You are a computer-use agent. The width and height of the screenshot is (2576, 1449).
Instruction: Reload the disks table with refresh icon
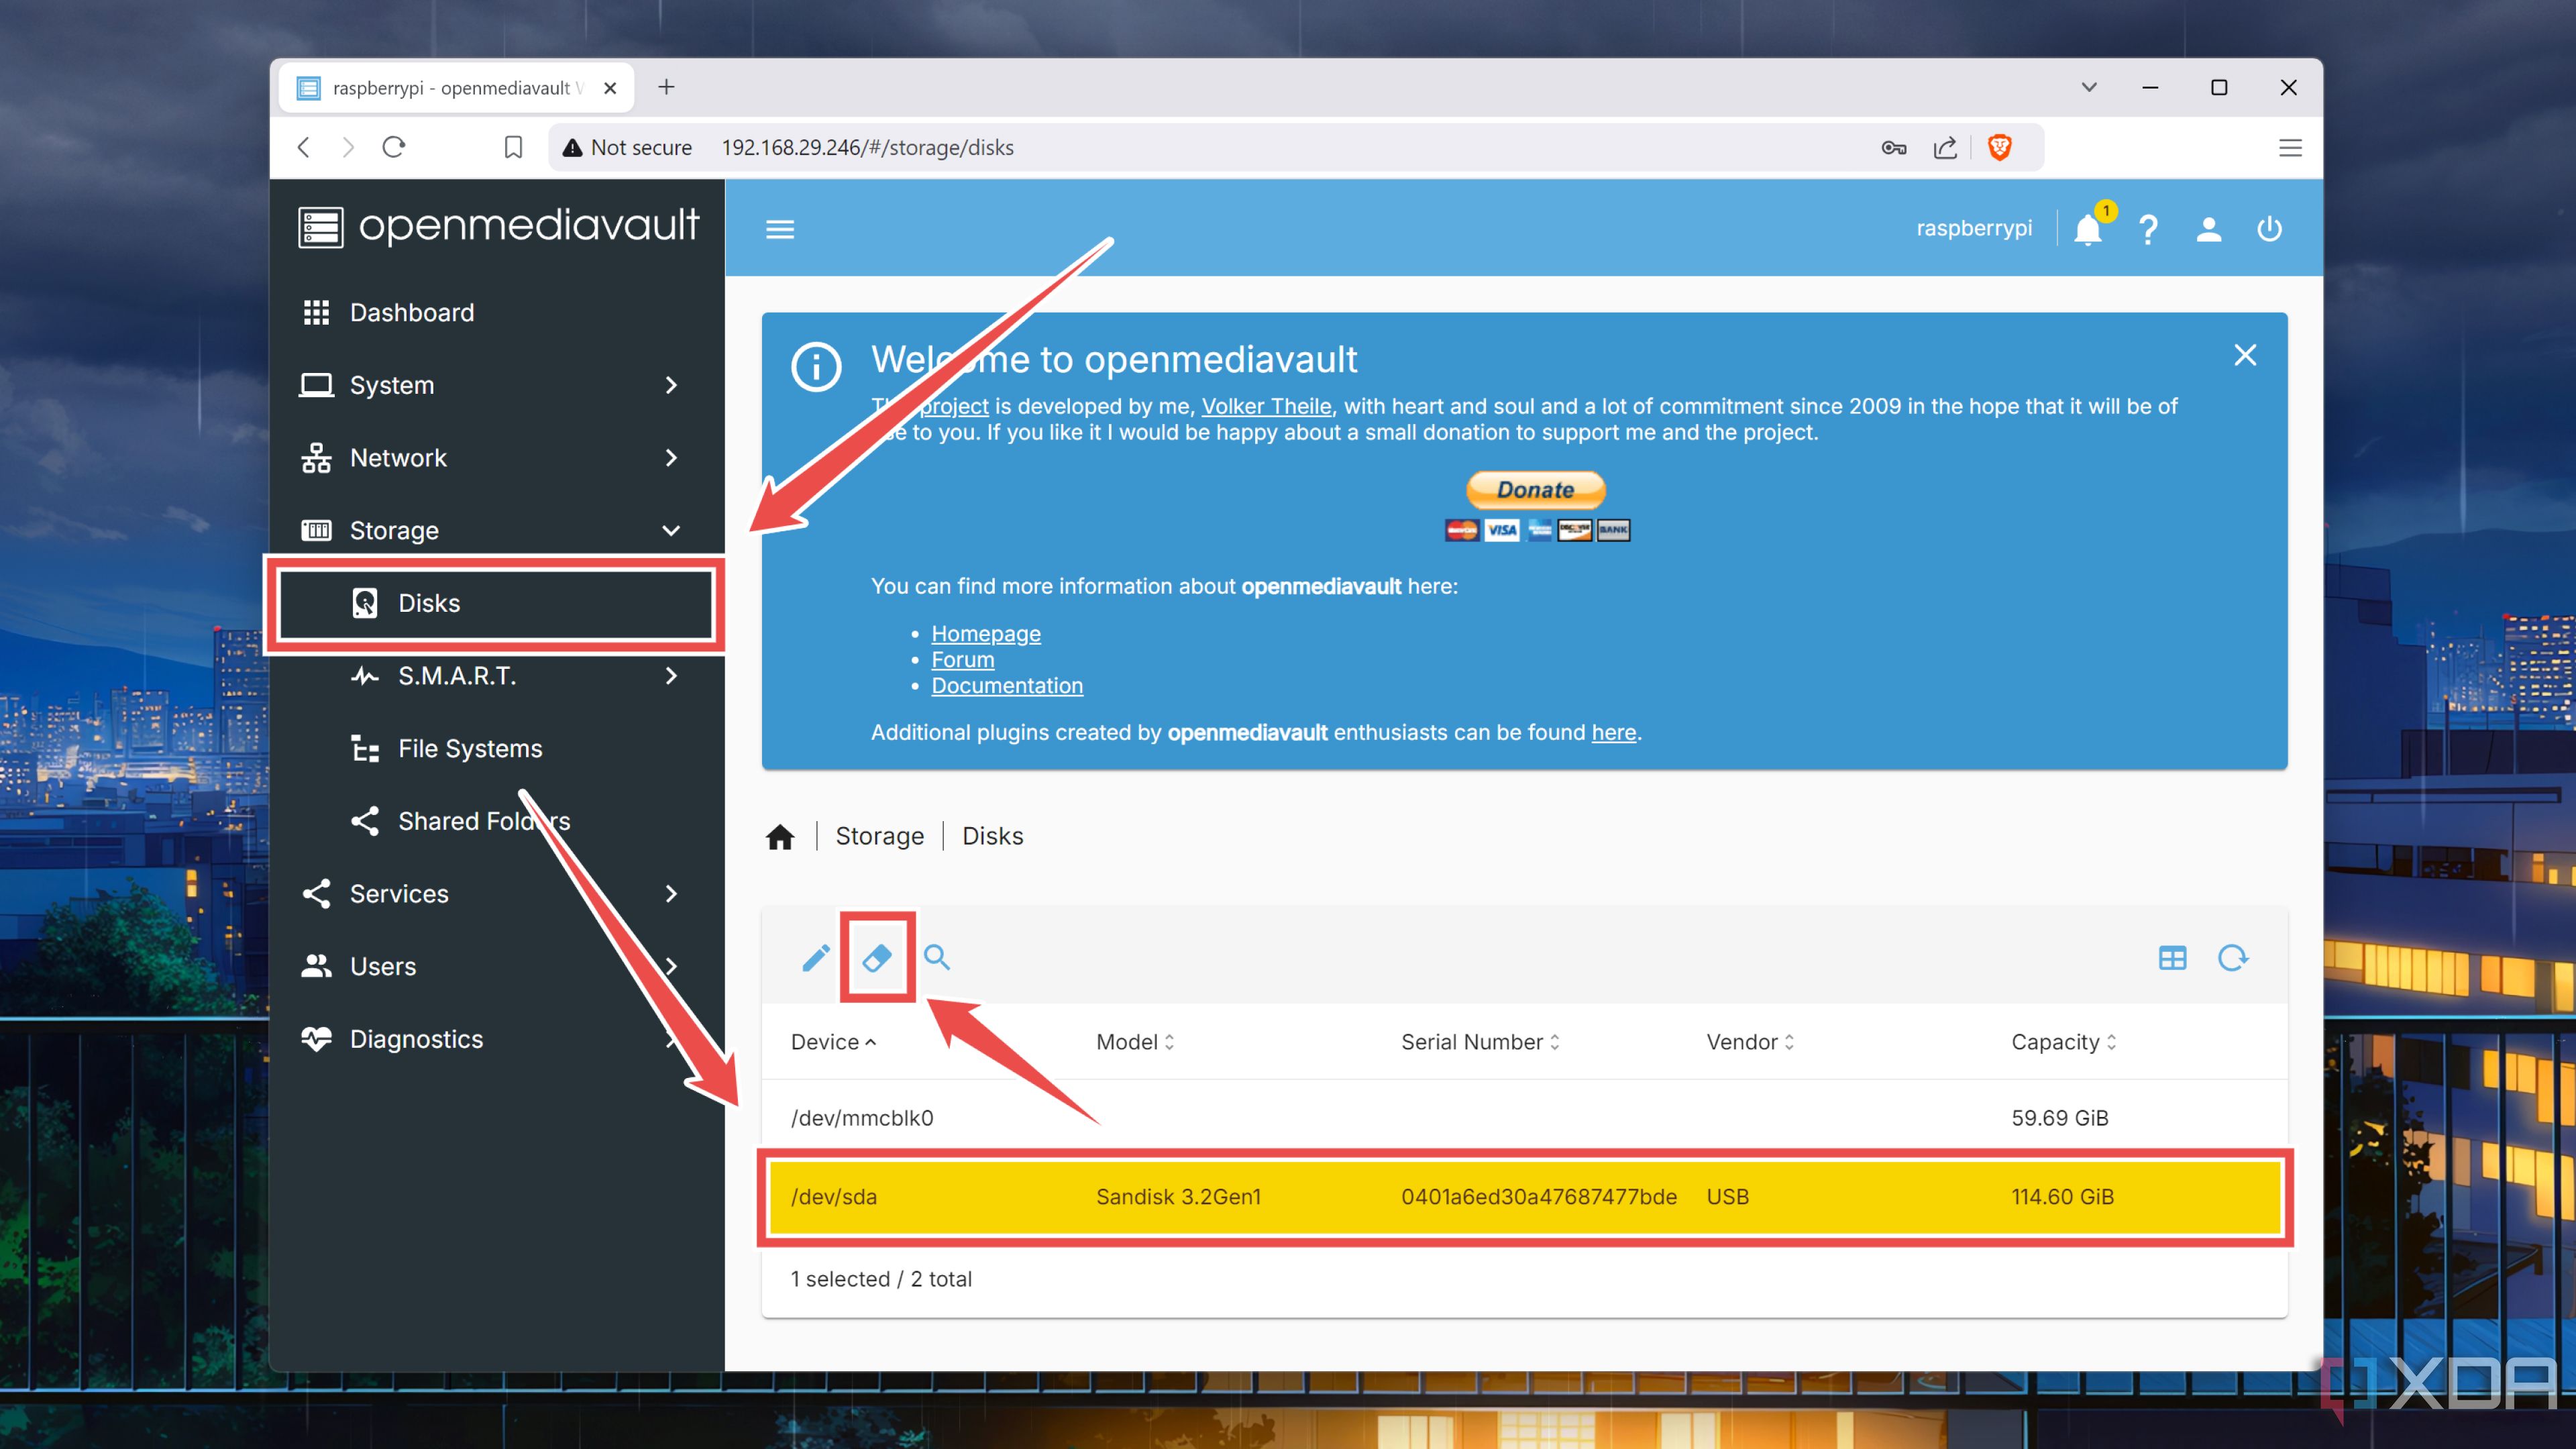(x=2233, y=958)
